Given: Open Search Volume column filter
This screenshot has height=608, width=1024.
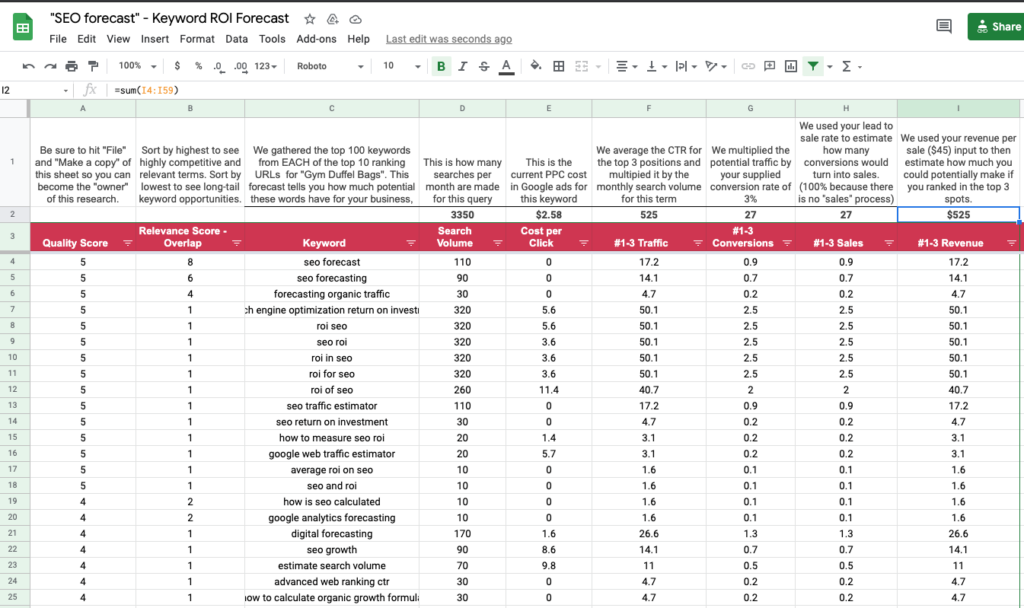Looking at the screenshot, I should [x=498, y=243].
